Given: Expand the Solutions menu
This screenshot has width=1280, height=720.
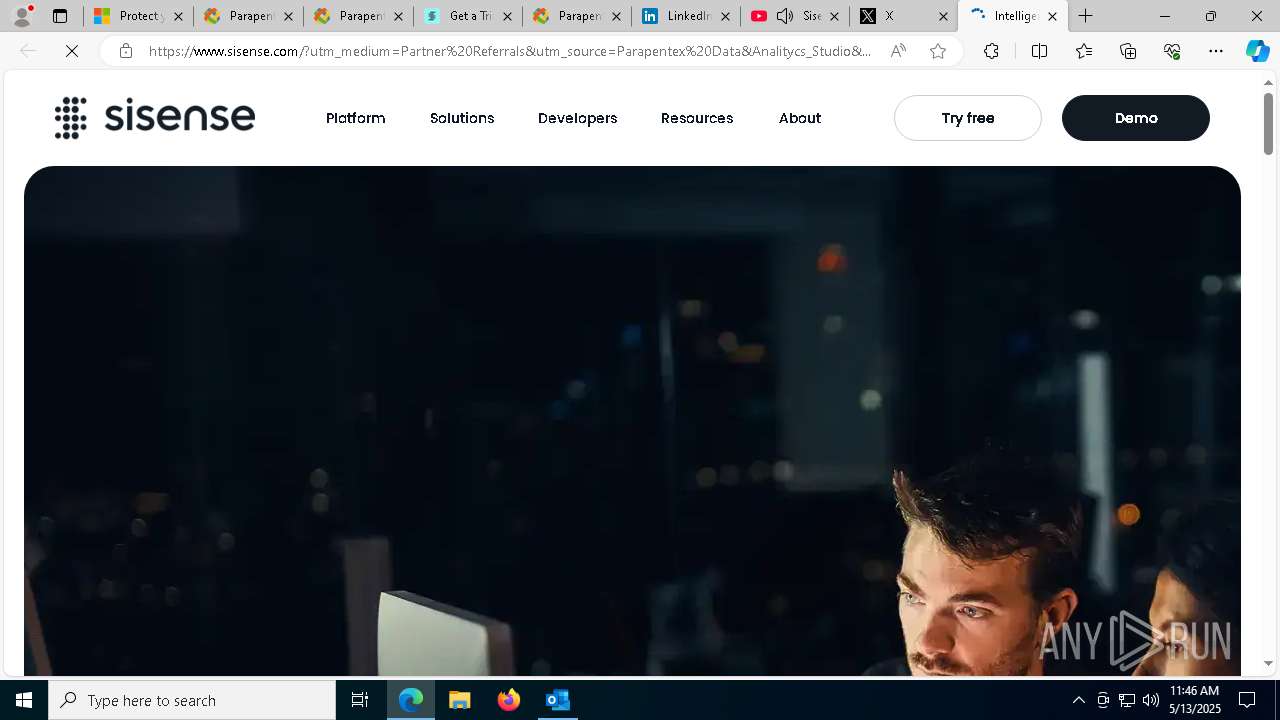Looking at the screenshot, I should click(462, 118).
